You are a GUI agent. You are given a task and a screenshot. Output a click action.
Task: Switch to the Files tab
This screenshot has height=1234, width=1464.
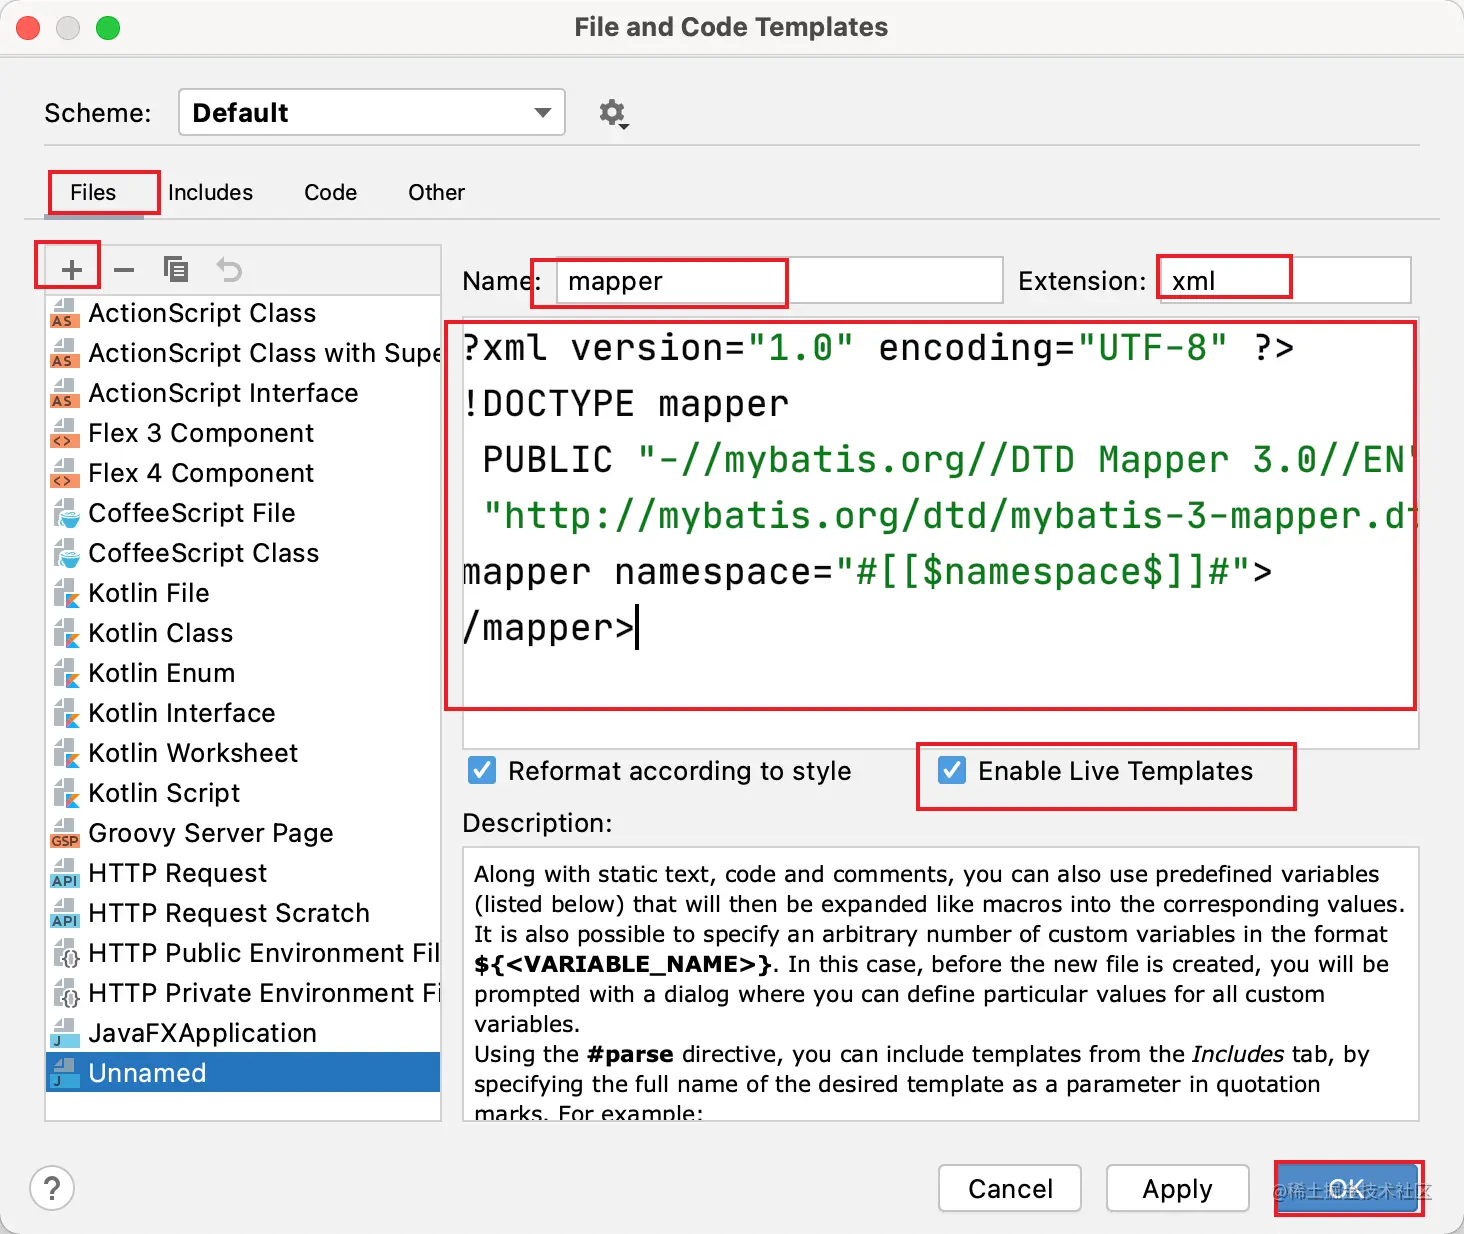click(x=93, y=192)
